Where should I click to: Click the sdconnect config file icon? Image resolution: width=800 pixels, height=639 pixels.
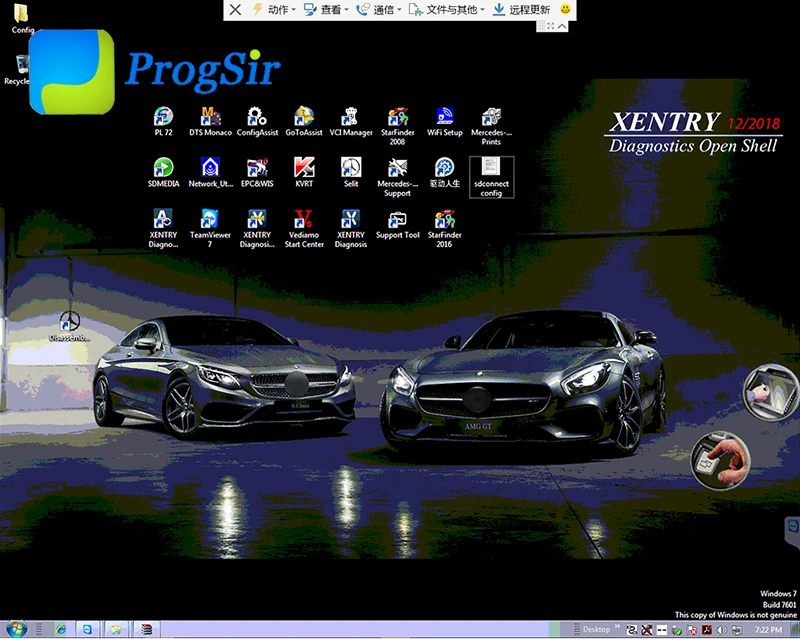click(491, 177)
